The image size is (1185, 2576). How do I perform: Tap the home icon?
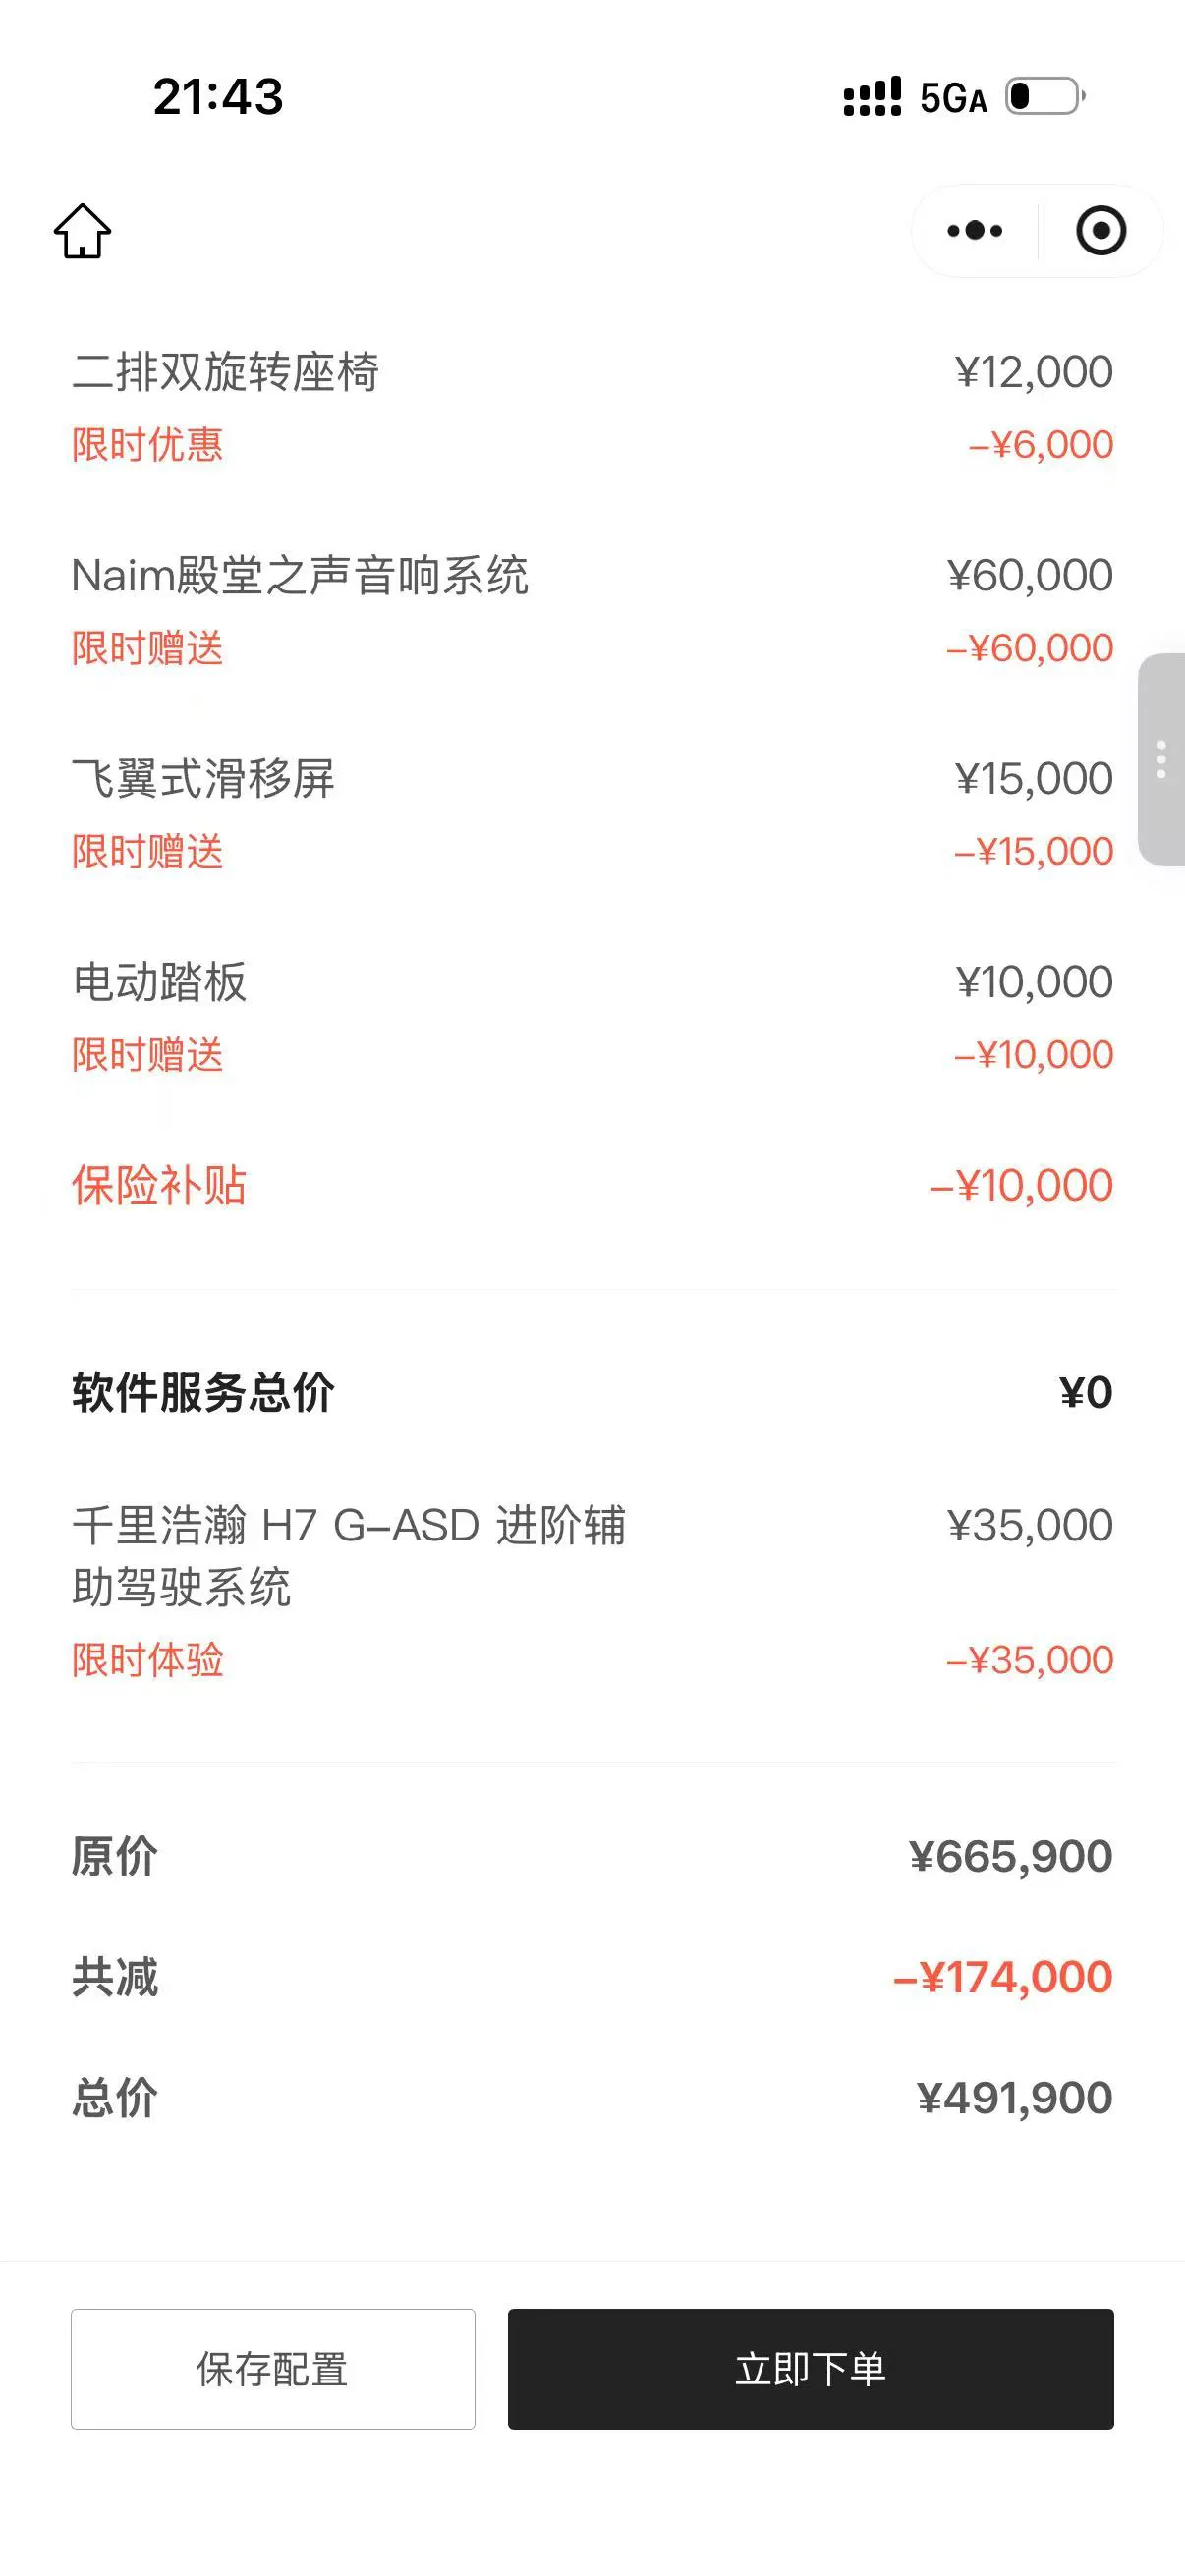pos(82,231)
